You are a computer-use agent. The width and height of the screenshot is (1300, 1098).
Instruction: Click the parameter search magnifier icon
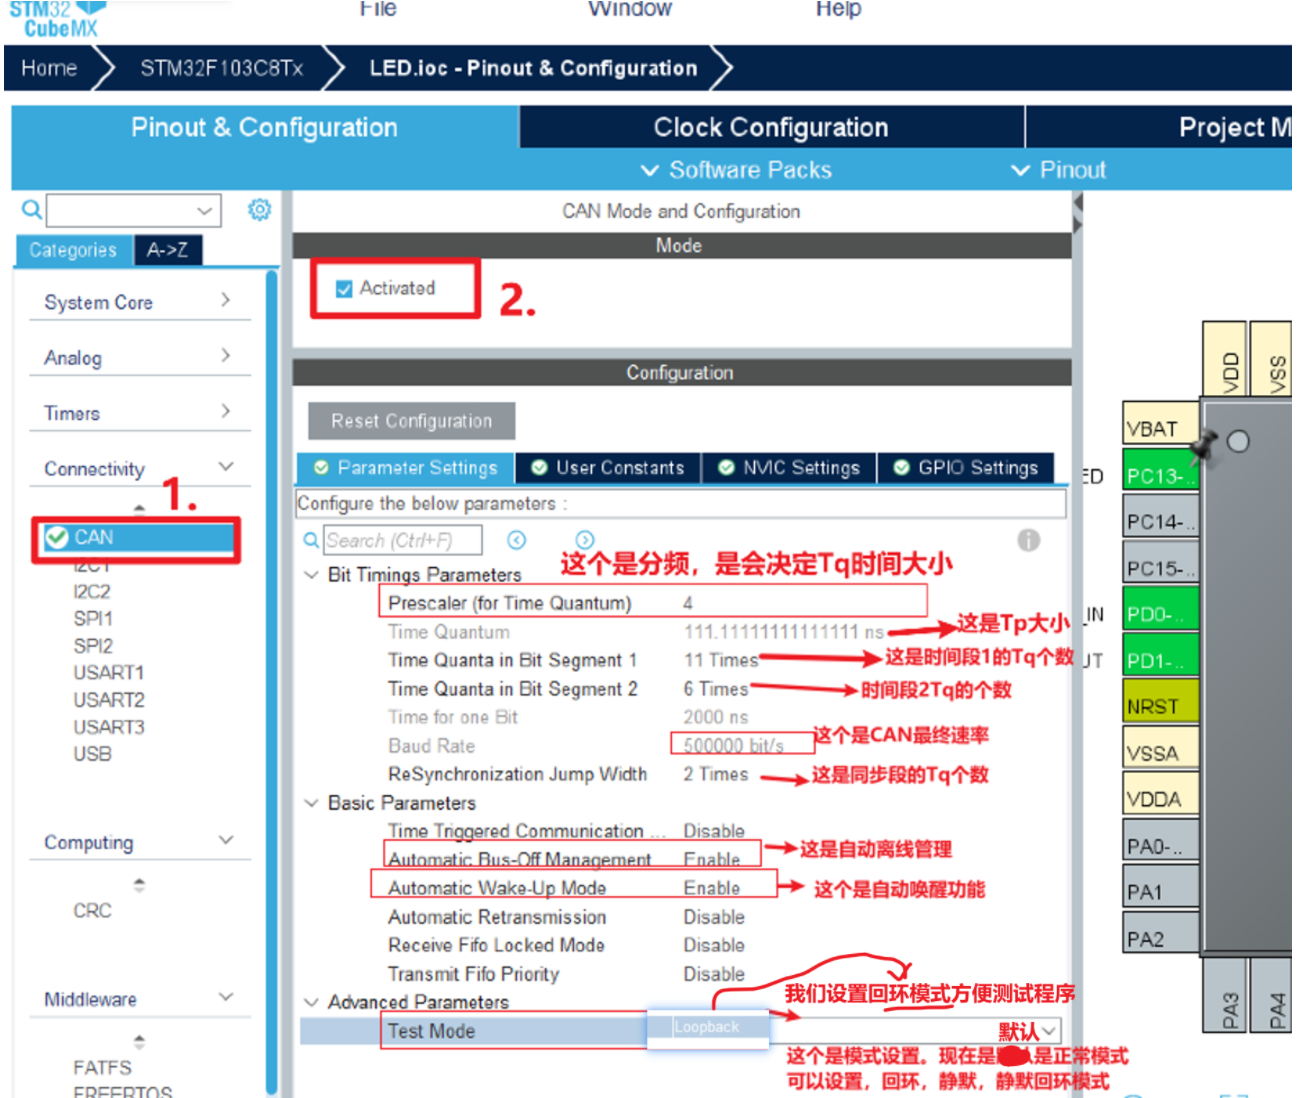tap(312, 540)
